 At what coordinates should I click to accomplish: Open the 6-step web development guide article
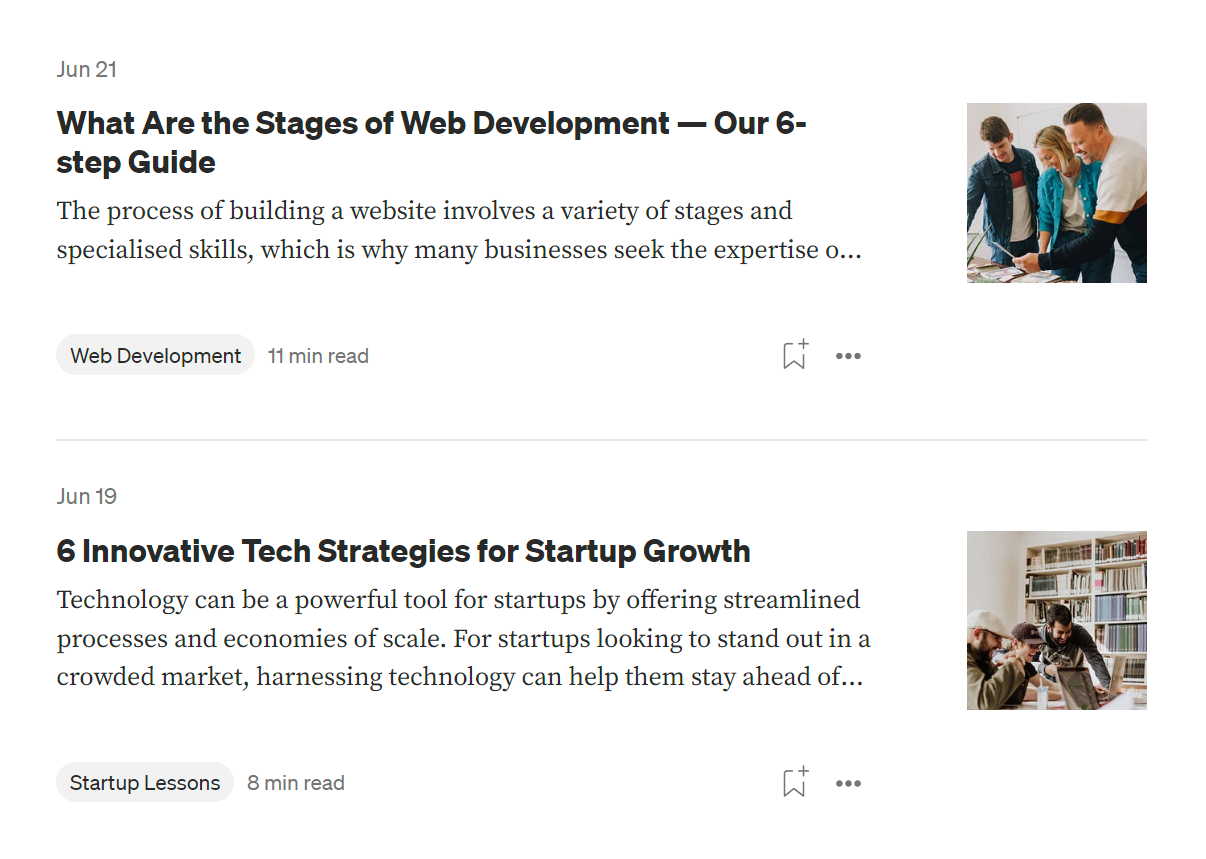coord(430,142)
